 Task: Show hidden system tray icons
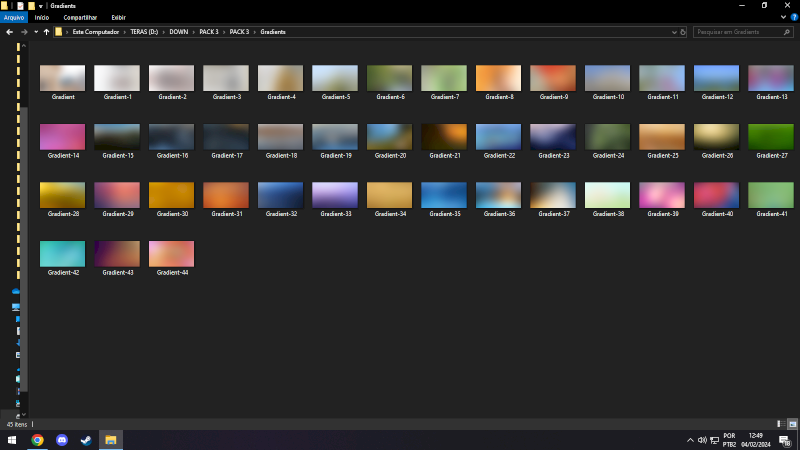(689, 440)
